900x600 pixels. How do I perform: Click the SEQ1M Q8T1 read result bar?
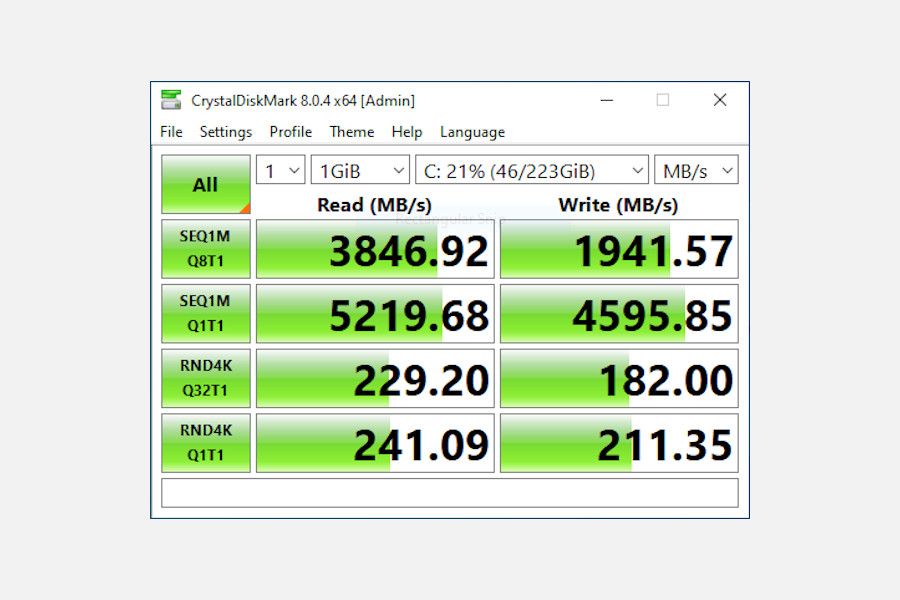[375, 248]
